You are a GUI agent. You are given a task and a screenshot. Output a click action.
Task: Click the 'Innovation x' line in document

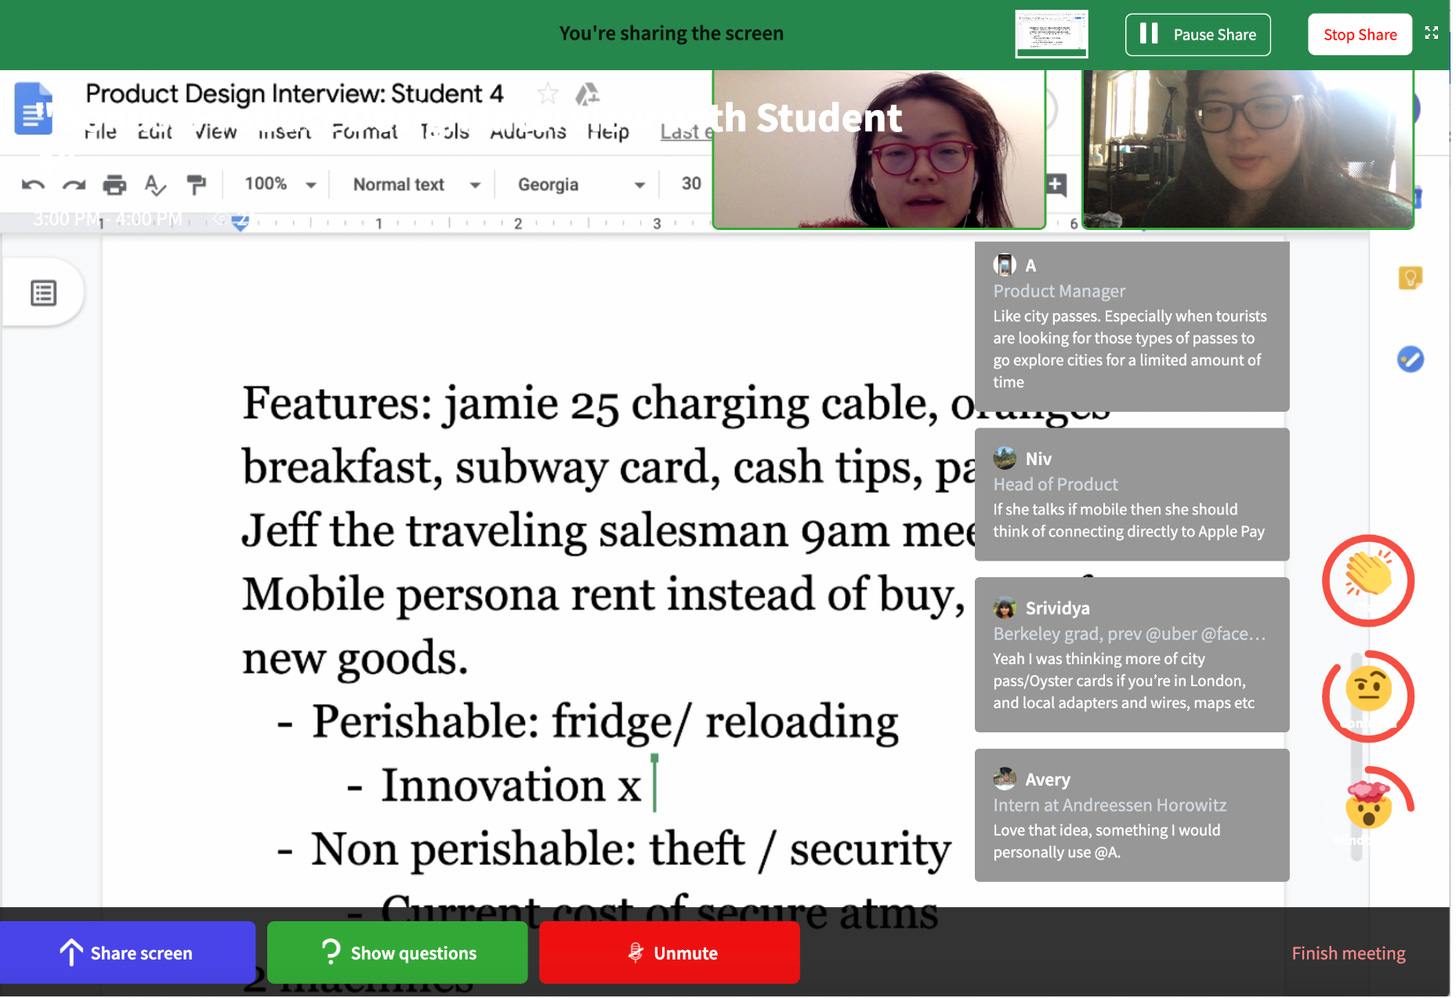pyautogui.click(x=511, y=785)
